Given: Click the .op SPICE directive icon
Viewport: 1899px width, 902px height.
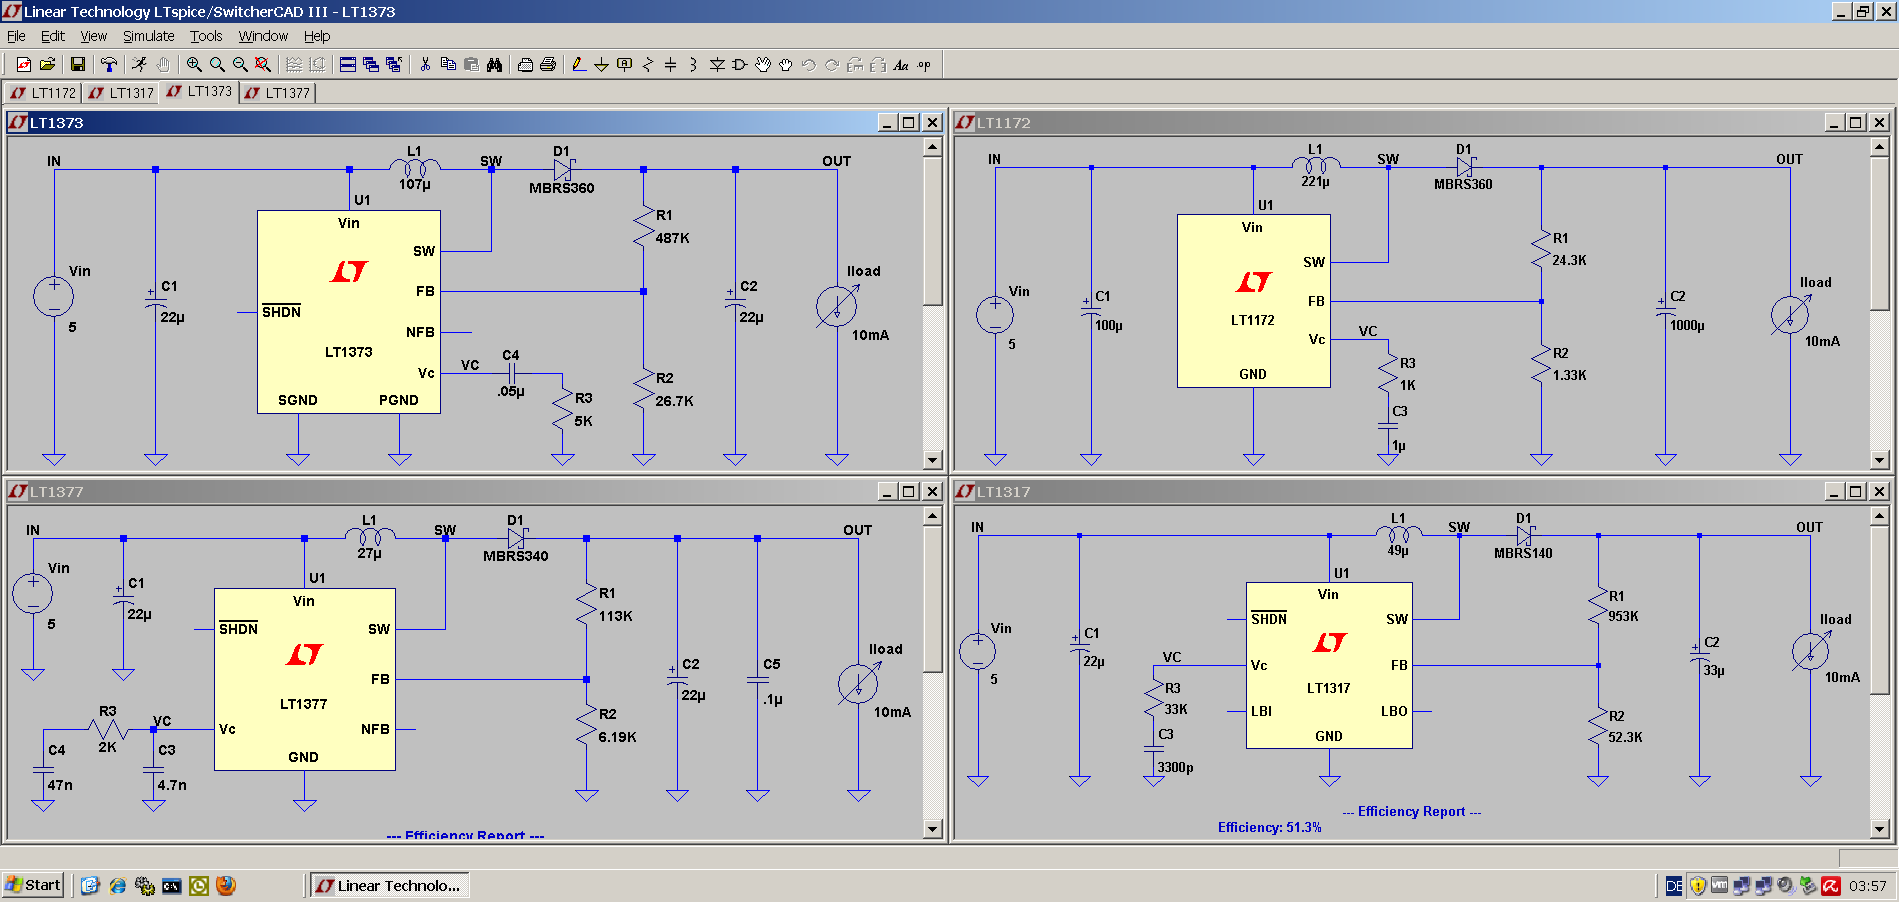Looking at the screenshot, I should pyautogui.click(x=924, y=64).
